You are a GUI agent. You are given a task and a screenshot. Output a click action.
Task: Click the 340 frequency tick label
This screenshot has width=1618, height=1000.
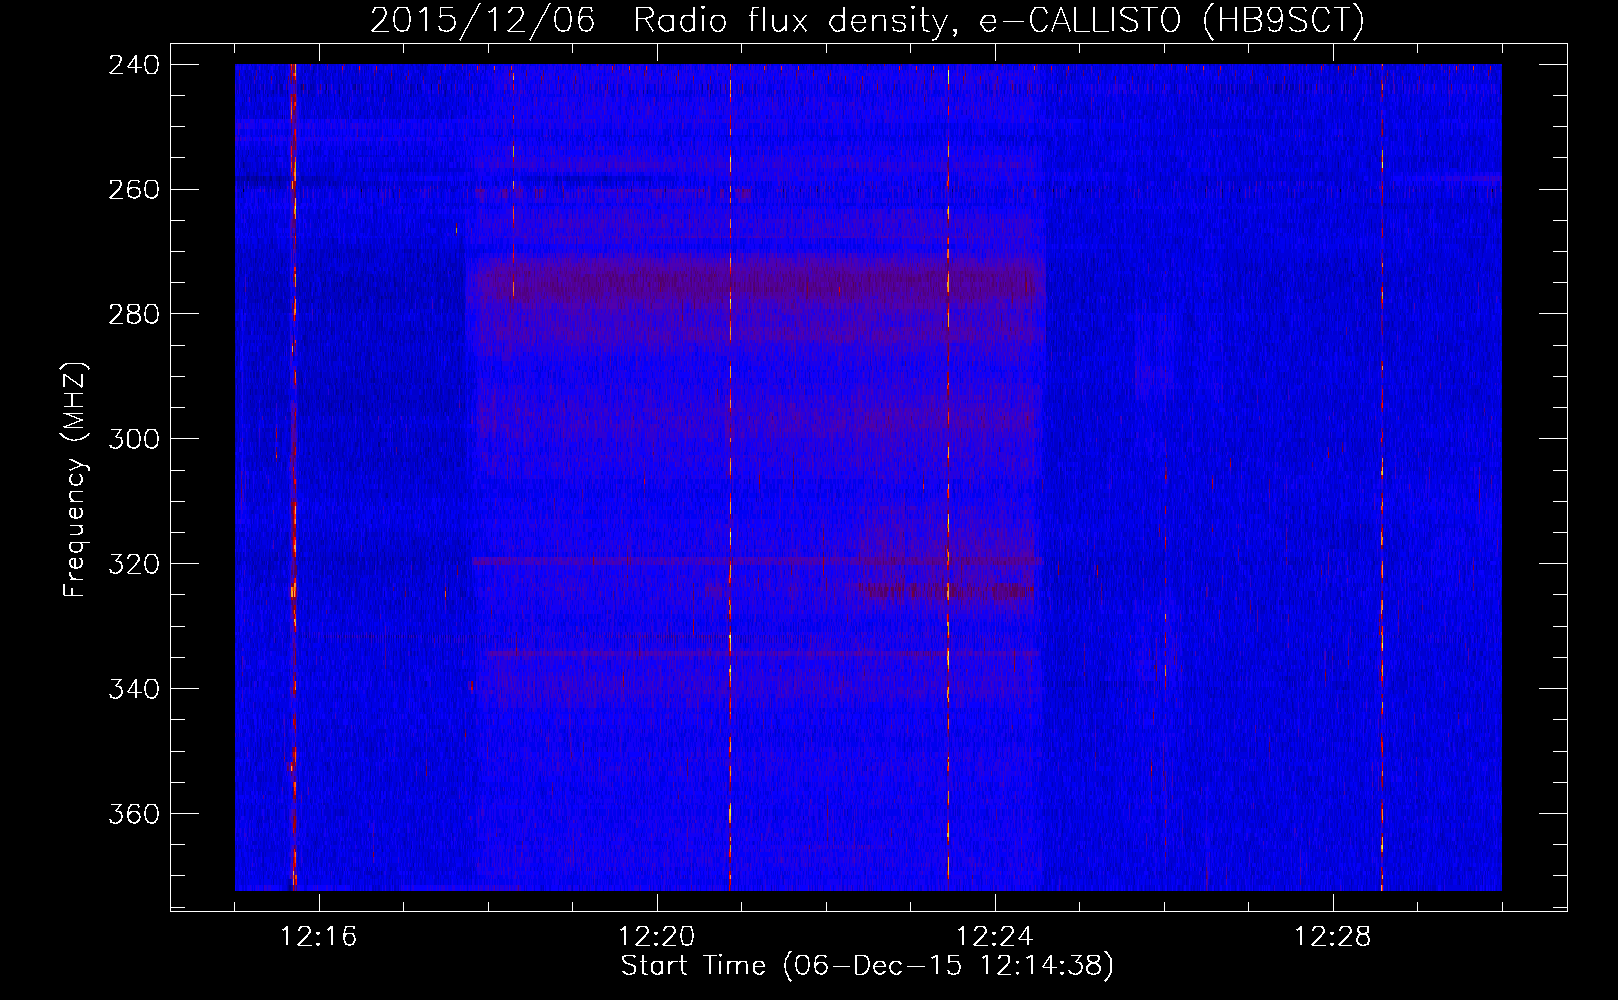coord(134,690)
